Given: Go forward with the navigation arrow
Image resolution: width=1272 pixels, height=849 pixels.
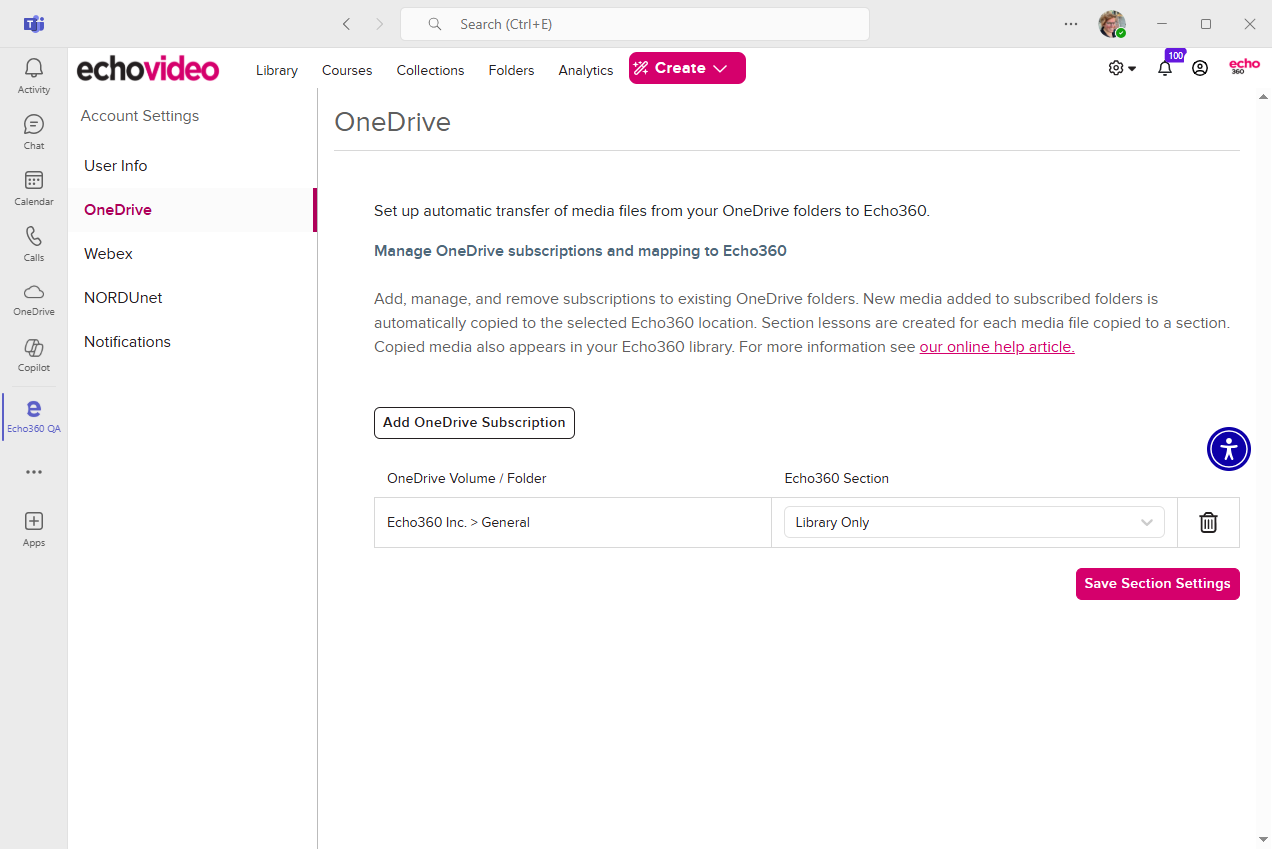Looking at the screenshot, I should (379, 24).
